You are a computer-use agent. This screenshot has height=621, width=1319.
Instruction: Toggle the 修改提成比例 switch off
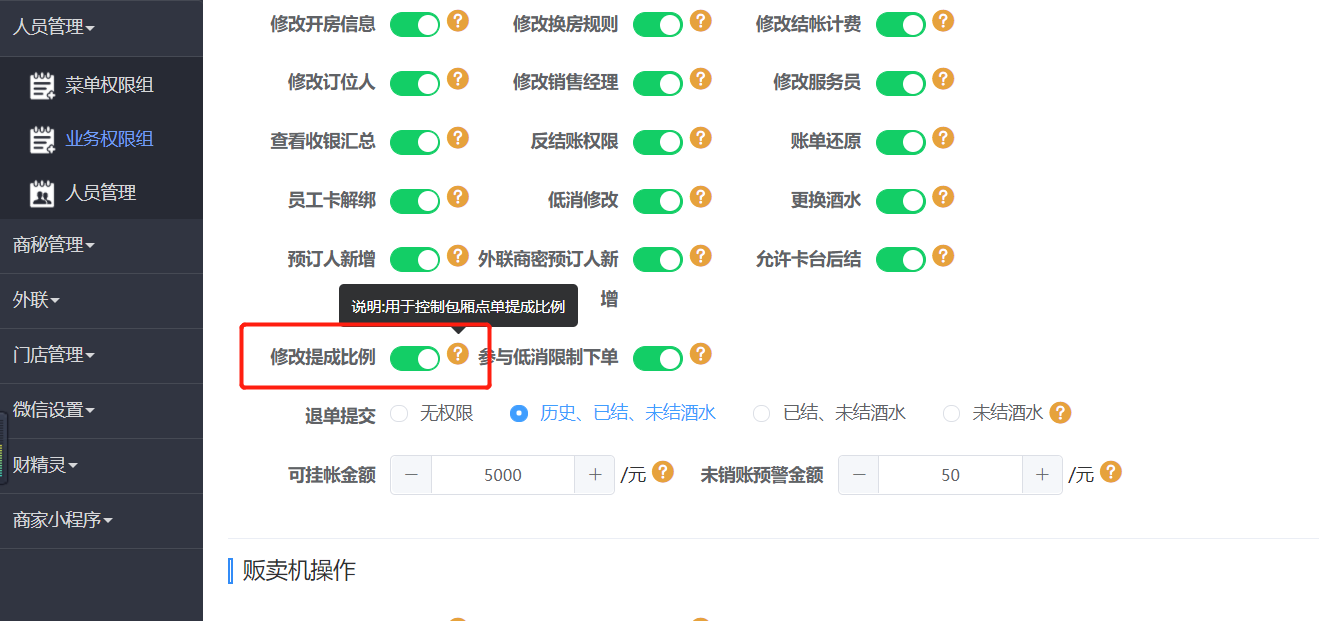click(x=415, y=358)
